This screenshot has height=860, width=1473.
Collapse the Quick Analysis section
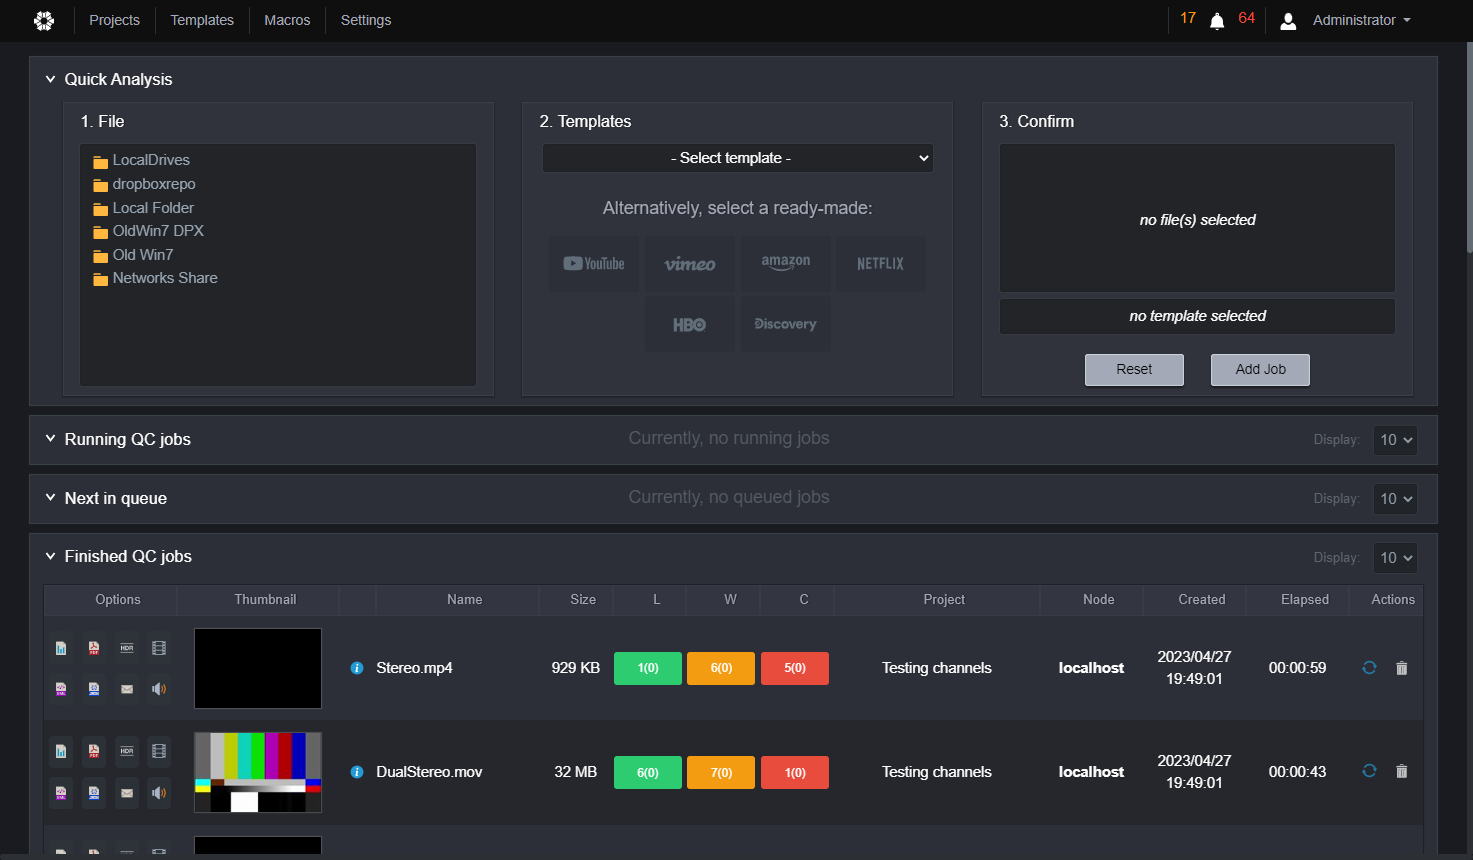point(50,79)
